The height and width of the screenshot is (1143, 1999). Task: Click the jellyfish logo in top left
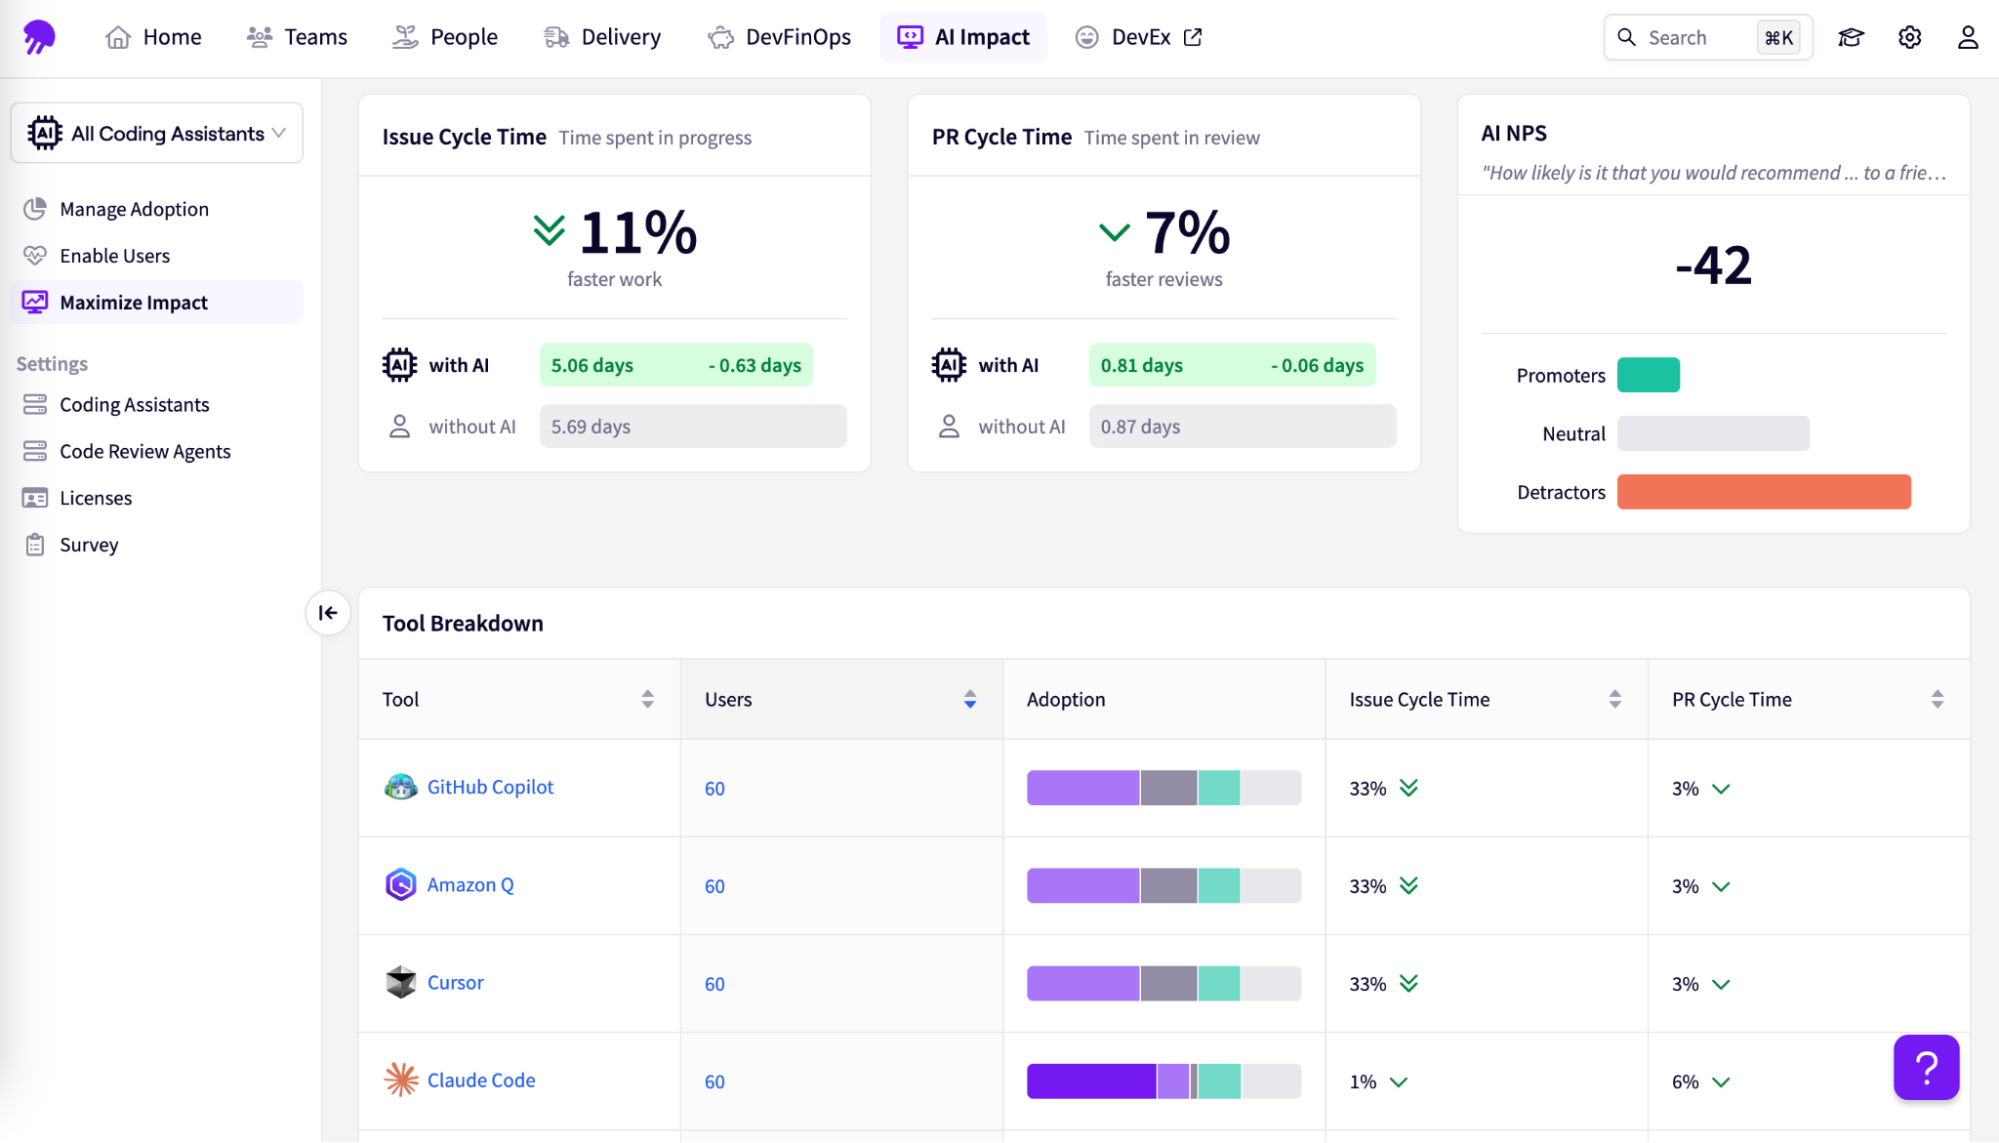pyautogui.click(x=39, y=36)
